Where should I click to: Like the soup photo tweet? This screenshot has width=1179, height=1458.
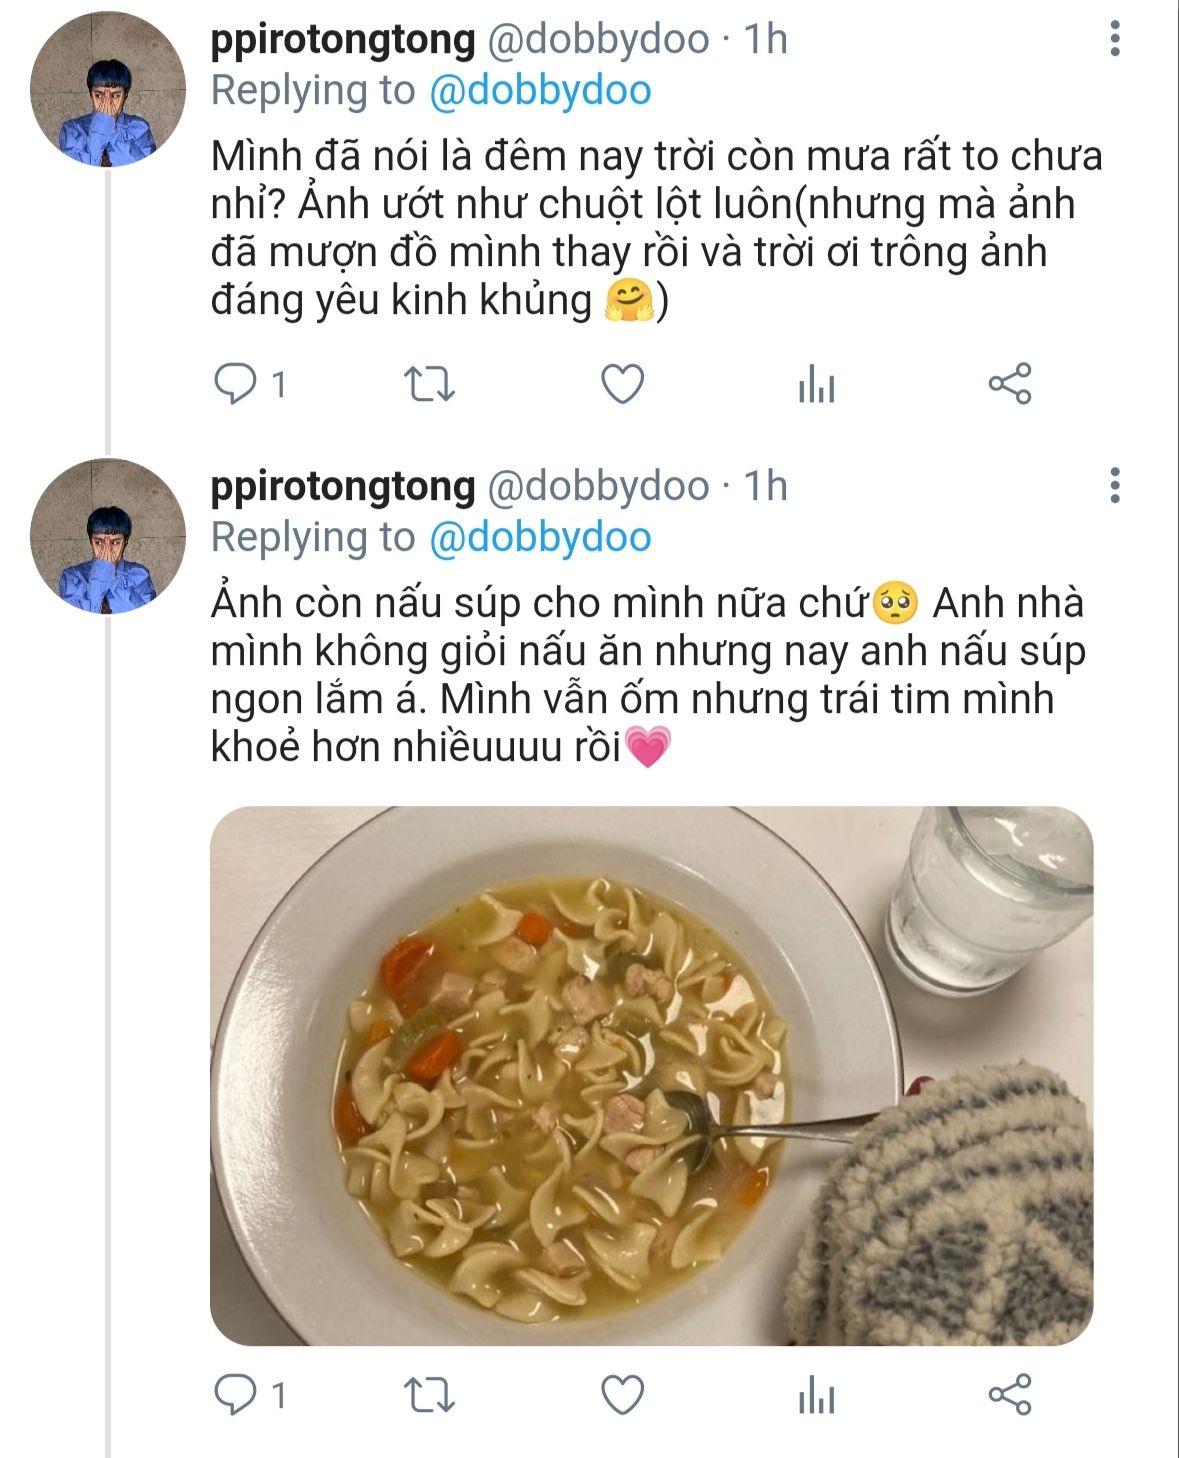coord(622,1395)
